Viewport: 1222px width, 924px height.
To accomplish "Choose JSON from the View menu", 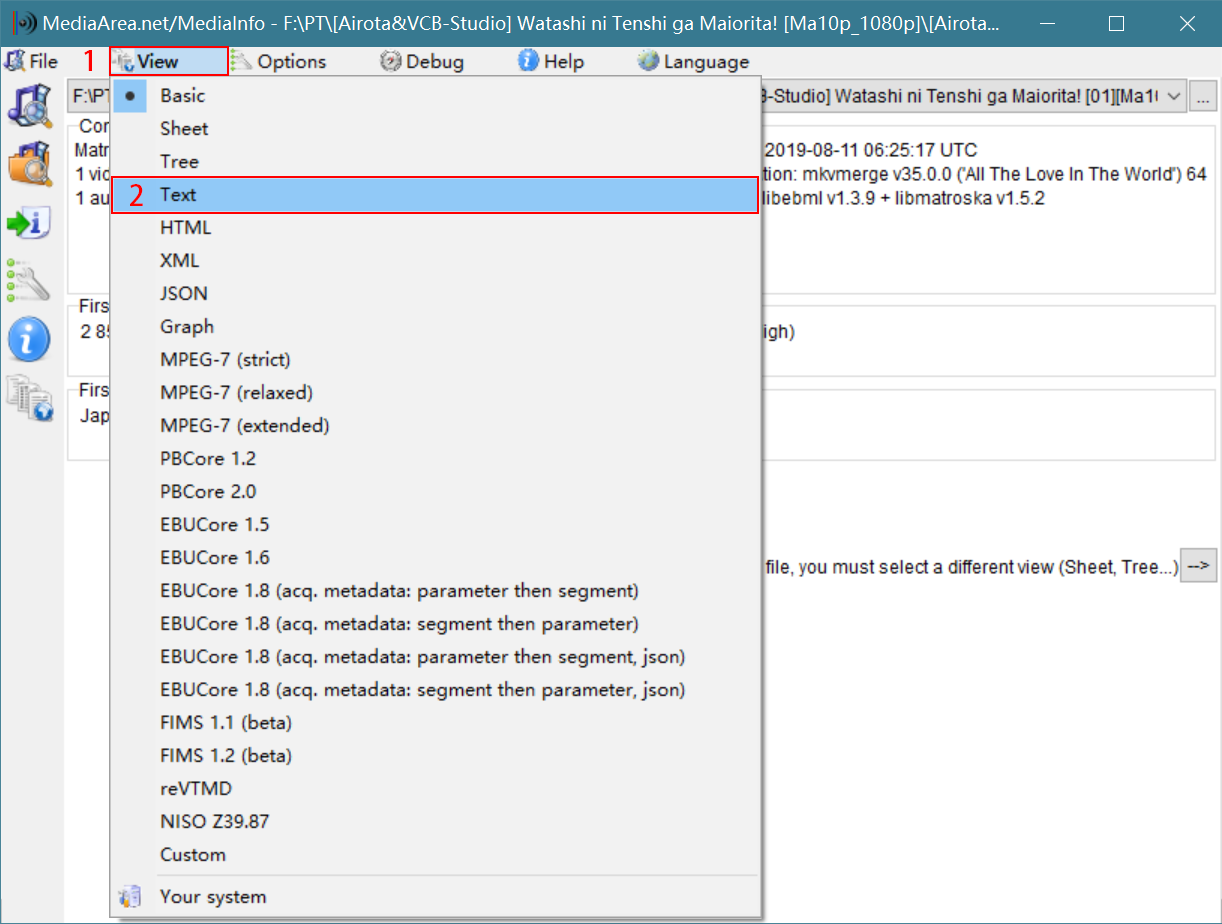I will [x=184, y=294].
